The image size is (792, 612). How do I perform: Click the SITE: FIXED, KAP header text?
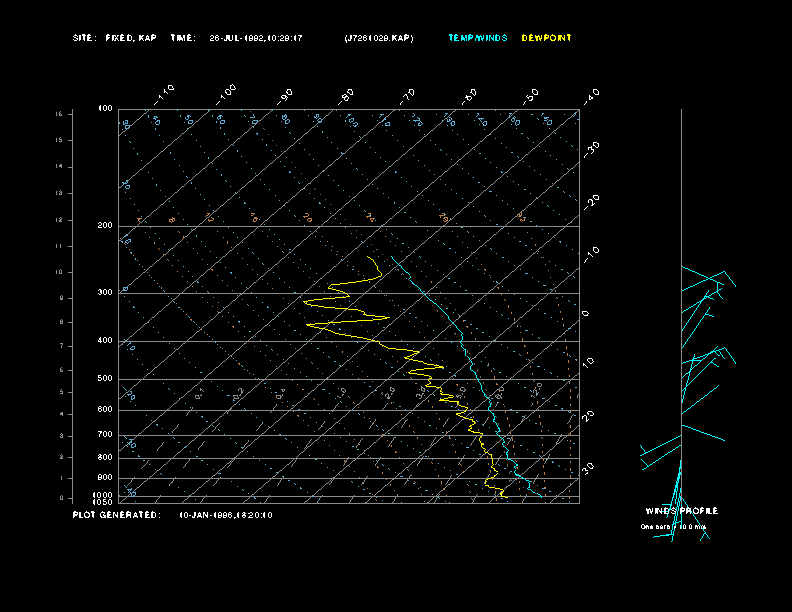(115, 38)
